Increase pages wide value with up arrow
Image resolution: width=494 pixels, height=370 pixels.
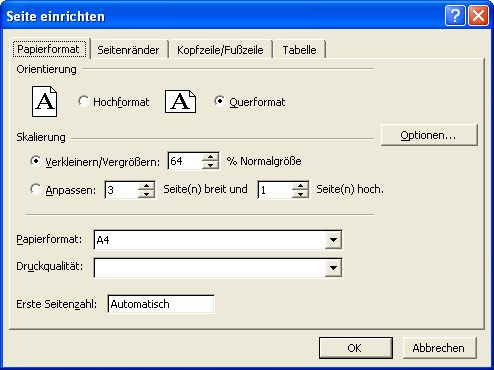(146, 186)
